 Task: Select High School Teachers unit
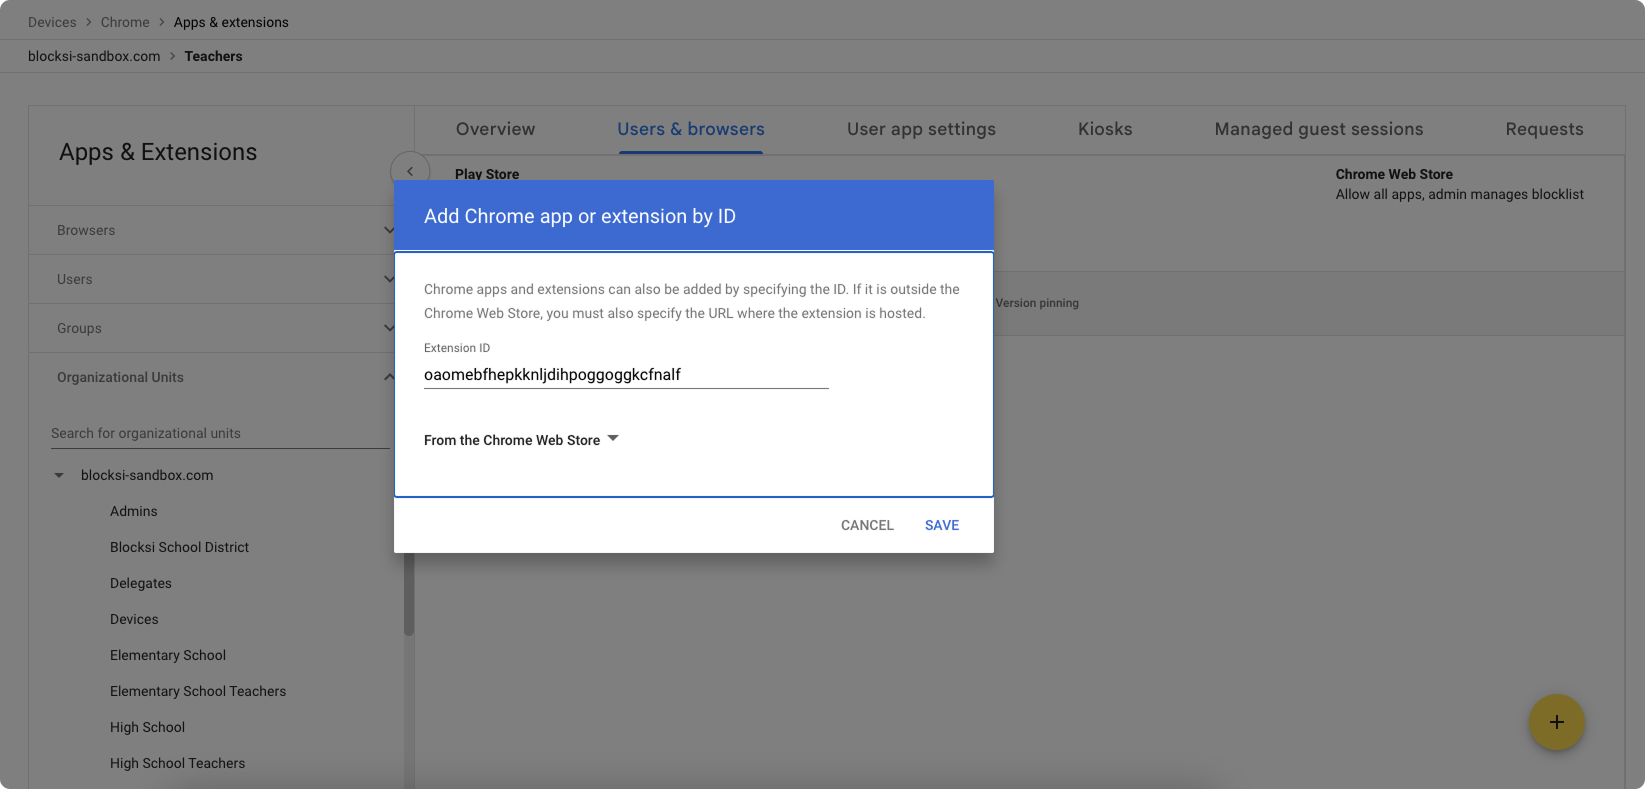pos(177,763)
